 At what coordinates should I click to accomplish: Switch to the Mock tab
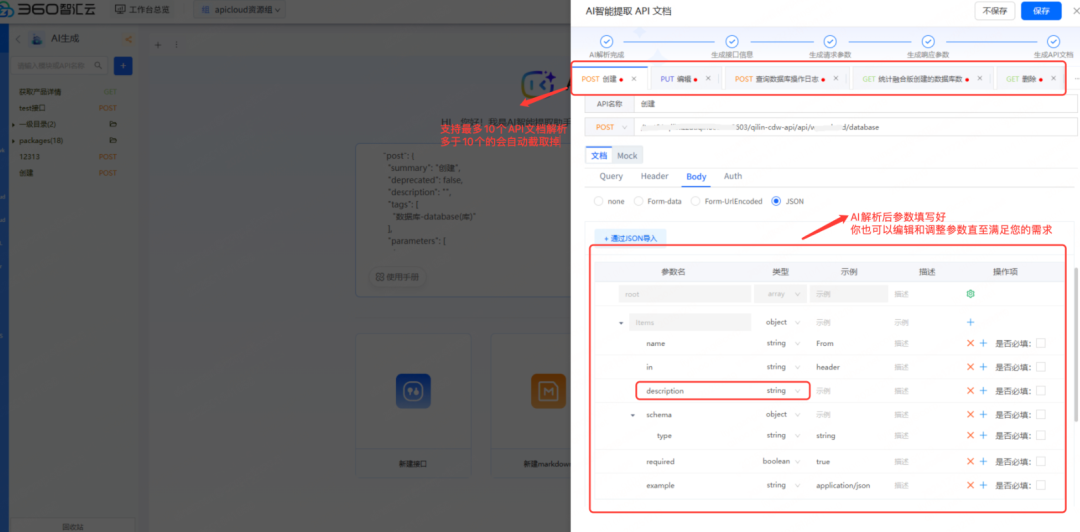click(627, 156)
